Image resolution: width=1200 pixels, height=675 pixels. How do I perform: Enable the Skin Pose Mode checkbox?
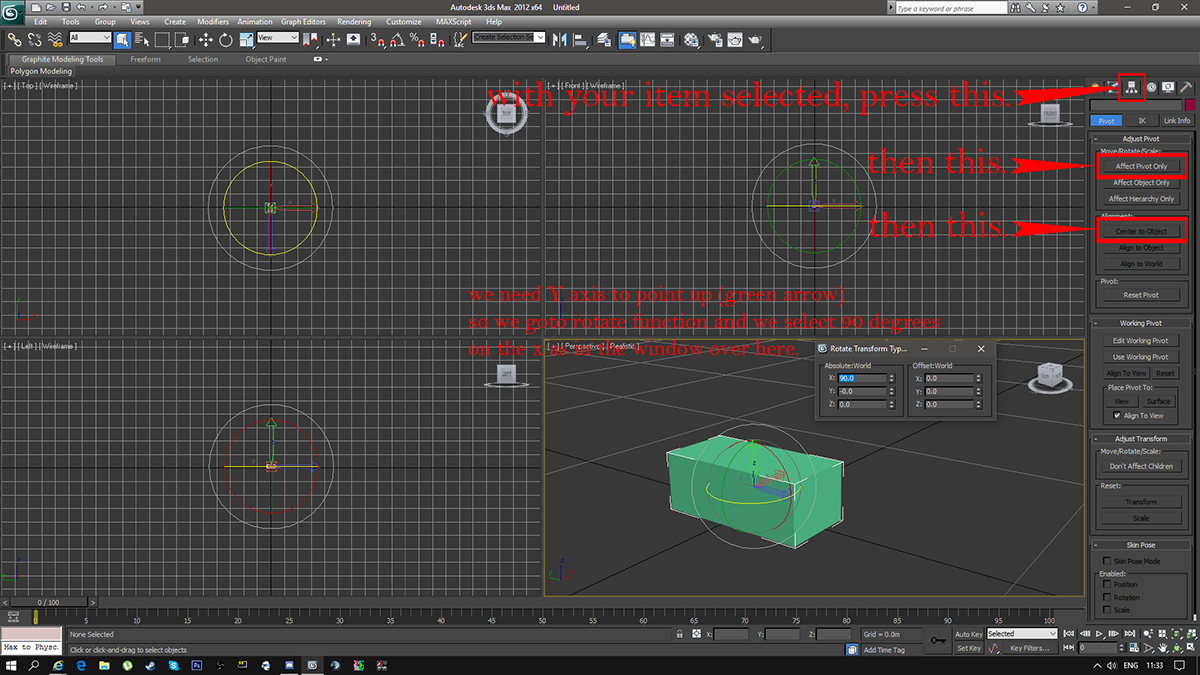pos(1106,561)
